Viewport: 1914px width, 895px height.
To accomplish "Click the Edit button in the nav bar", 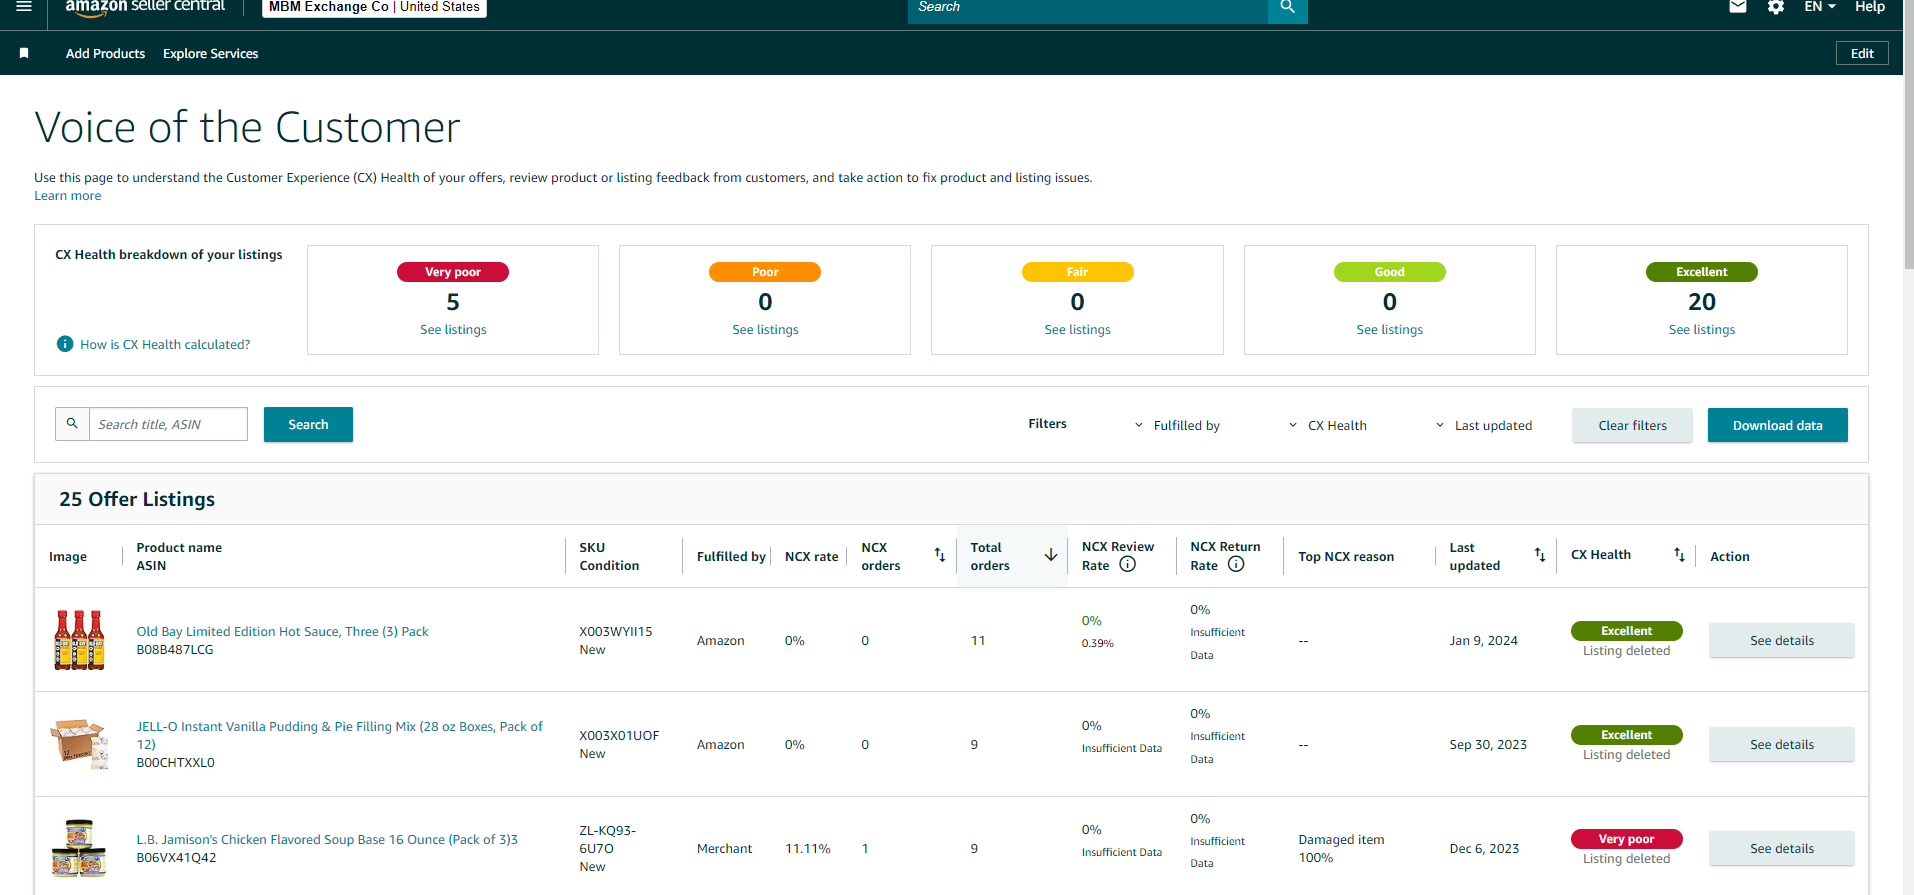I will point(1862,53).
